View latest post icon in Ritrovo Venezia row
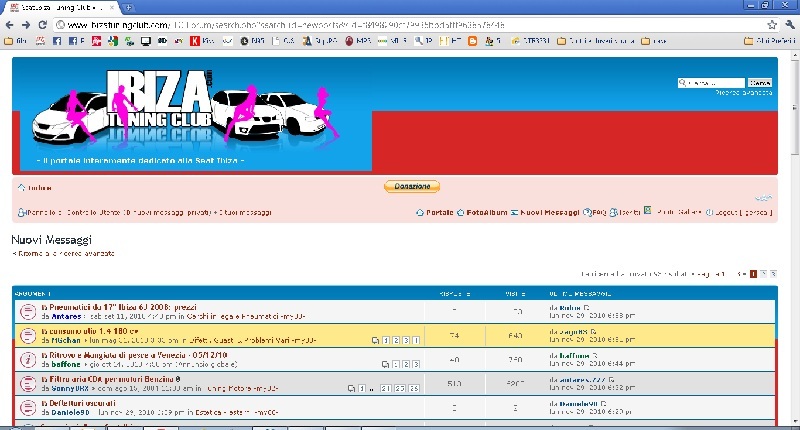This screenshot has width=800, height=430. [594, 356]
